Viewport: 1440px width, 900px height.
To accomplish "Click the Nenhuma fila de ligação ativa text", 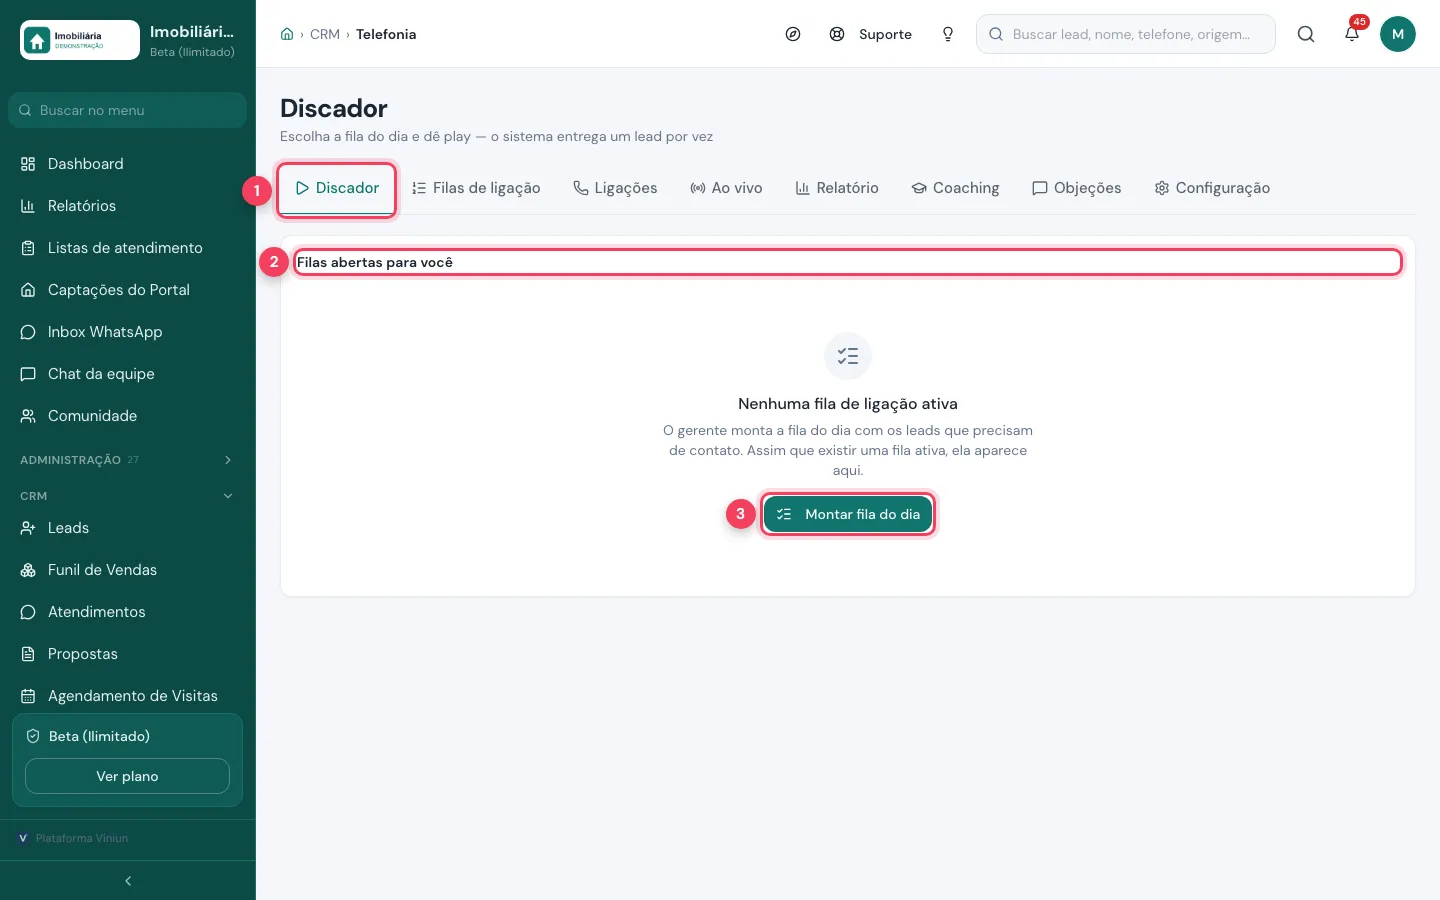I will (x=848, y=404).
